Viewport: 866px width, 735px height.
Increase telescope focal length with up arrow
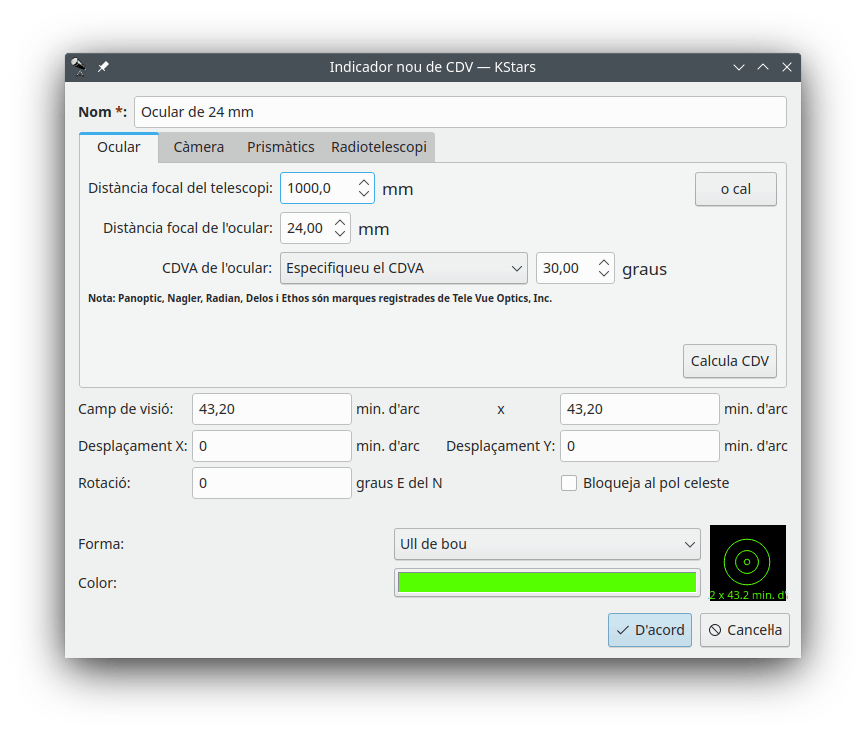pyautogui.click(x=363, y=182)
